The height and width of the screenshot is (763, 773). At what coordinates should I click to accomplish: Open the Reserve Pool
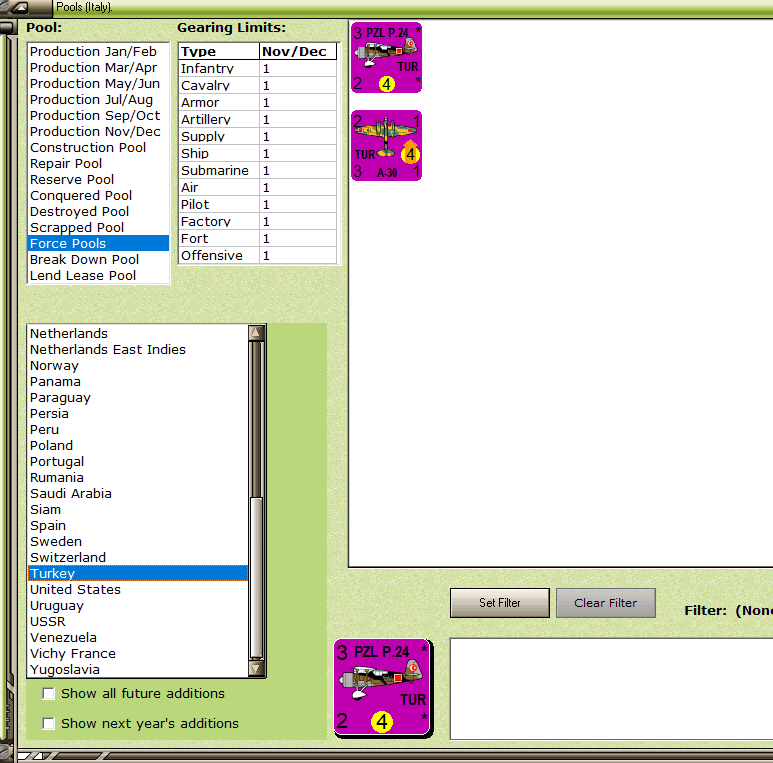(x=99, y=179)
